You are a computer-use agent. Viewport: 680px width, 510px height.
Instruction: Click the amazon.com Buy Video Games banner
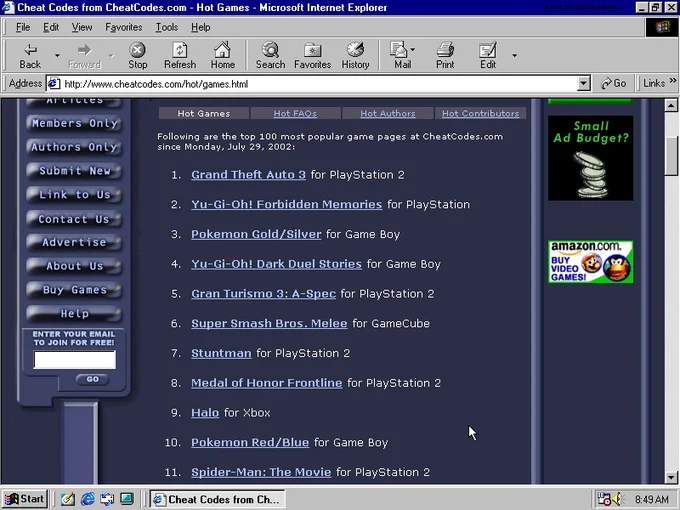pos(590,262)
